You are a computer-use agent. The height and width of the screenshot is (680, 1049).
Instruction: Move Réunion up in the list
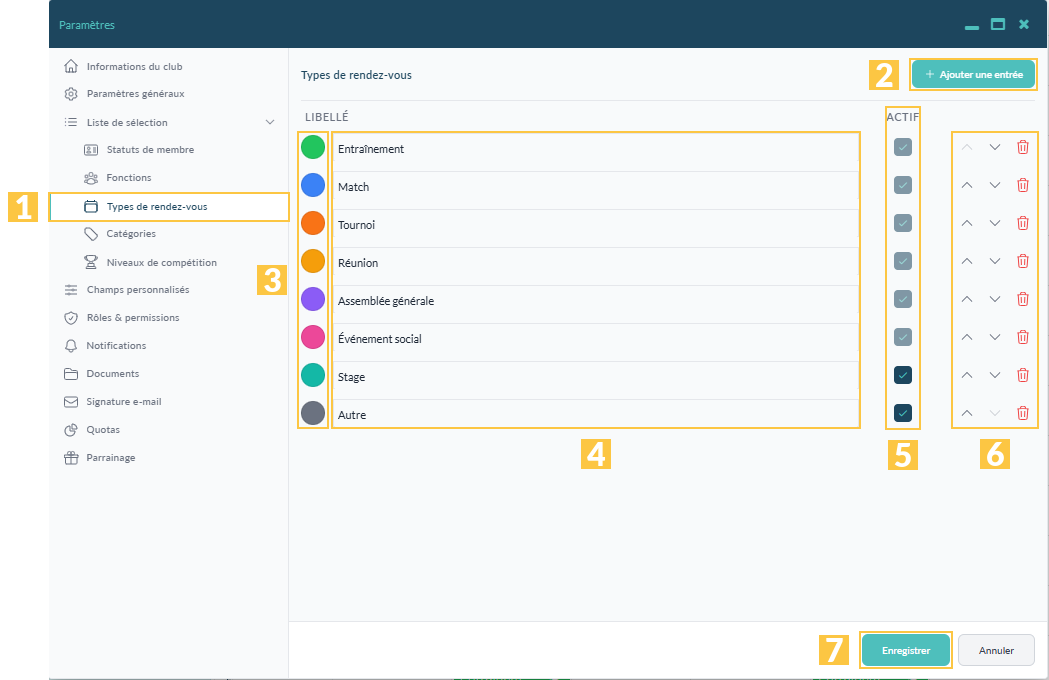click(967, 261)
